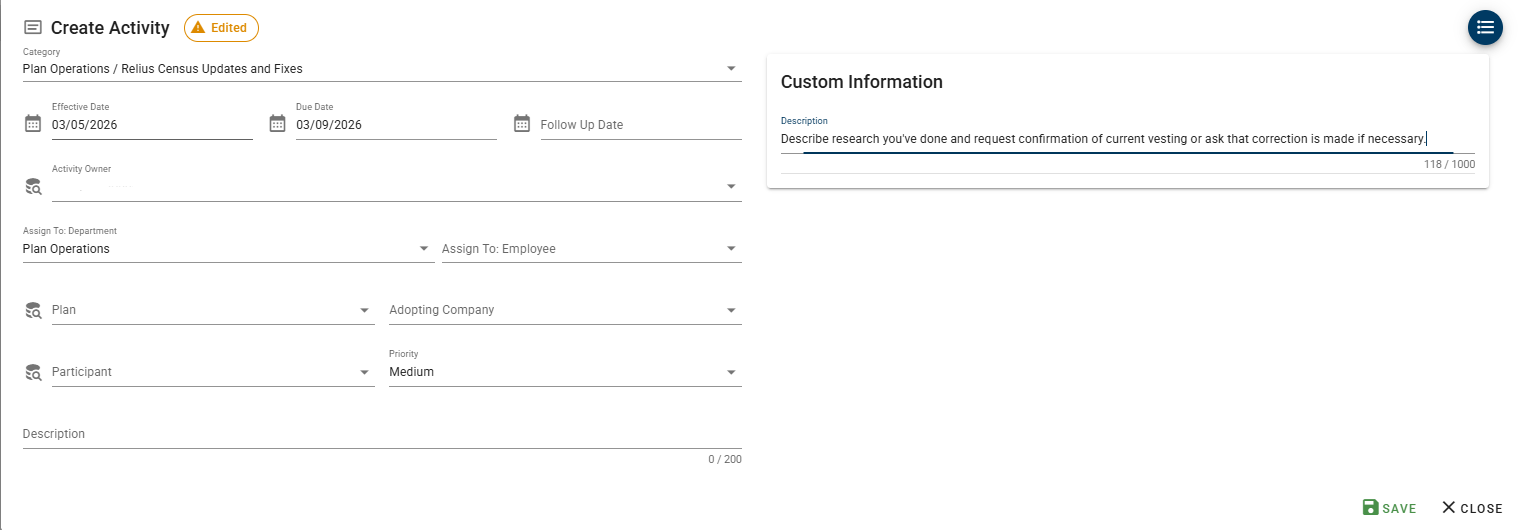Image resolution: width=1523 pixels, height=530 pixels.
Task: Open the Due Date calendar icon
Action: pyautogui.click(x=278, y=124)
